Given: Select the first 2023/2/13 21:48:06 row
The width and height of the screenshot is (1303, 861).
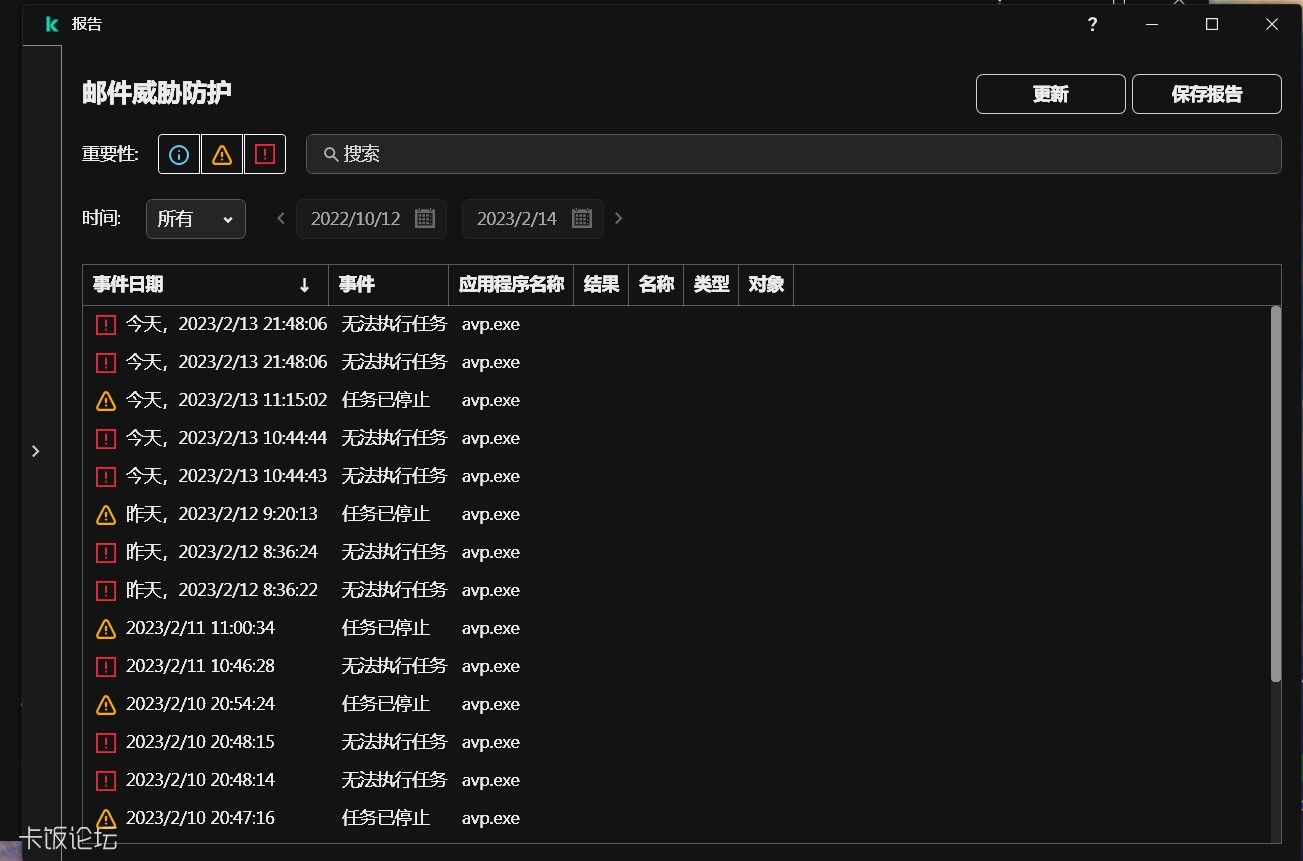Looking at the screenshot, I should [676, 324].
